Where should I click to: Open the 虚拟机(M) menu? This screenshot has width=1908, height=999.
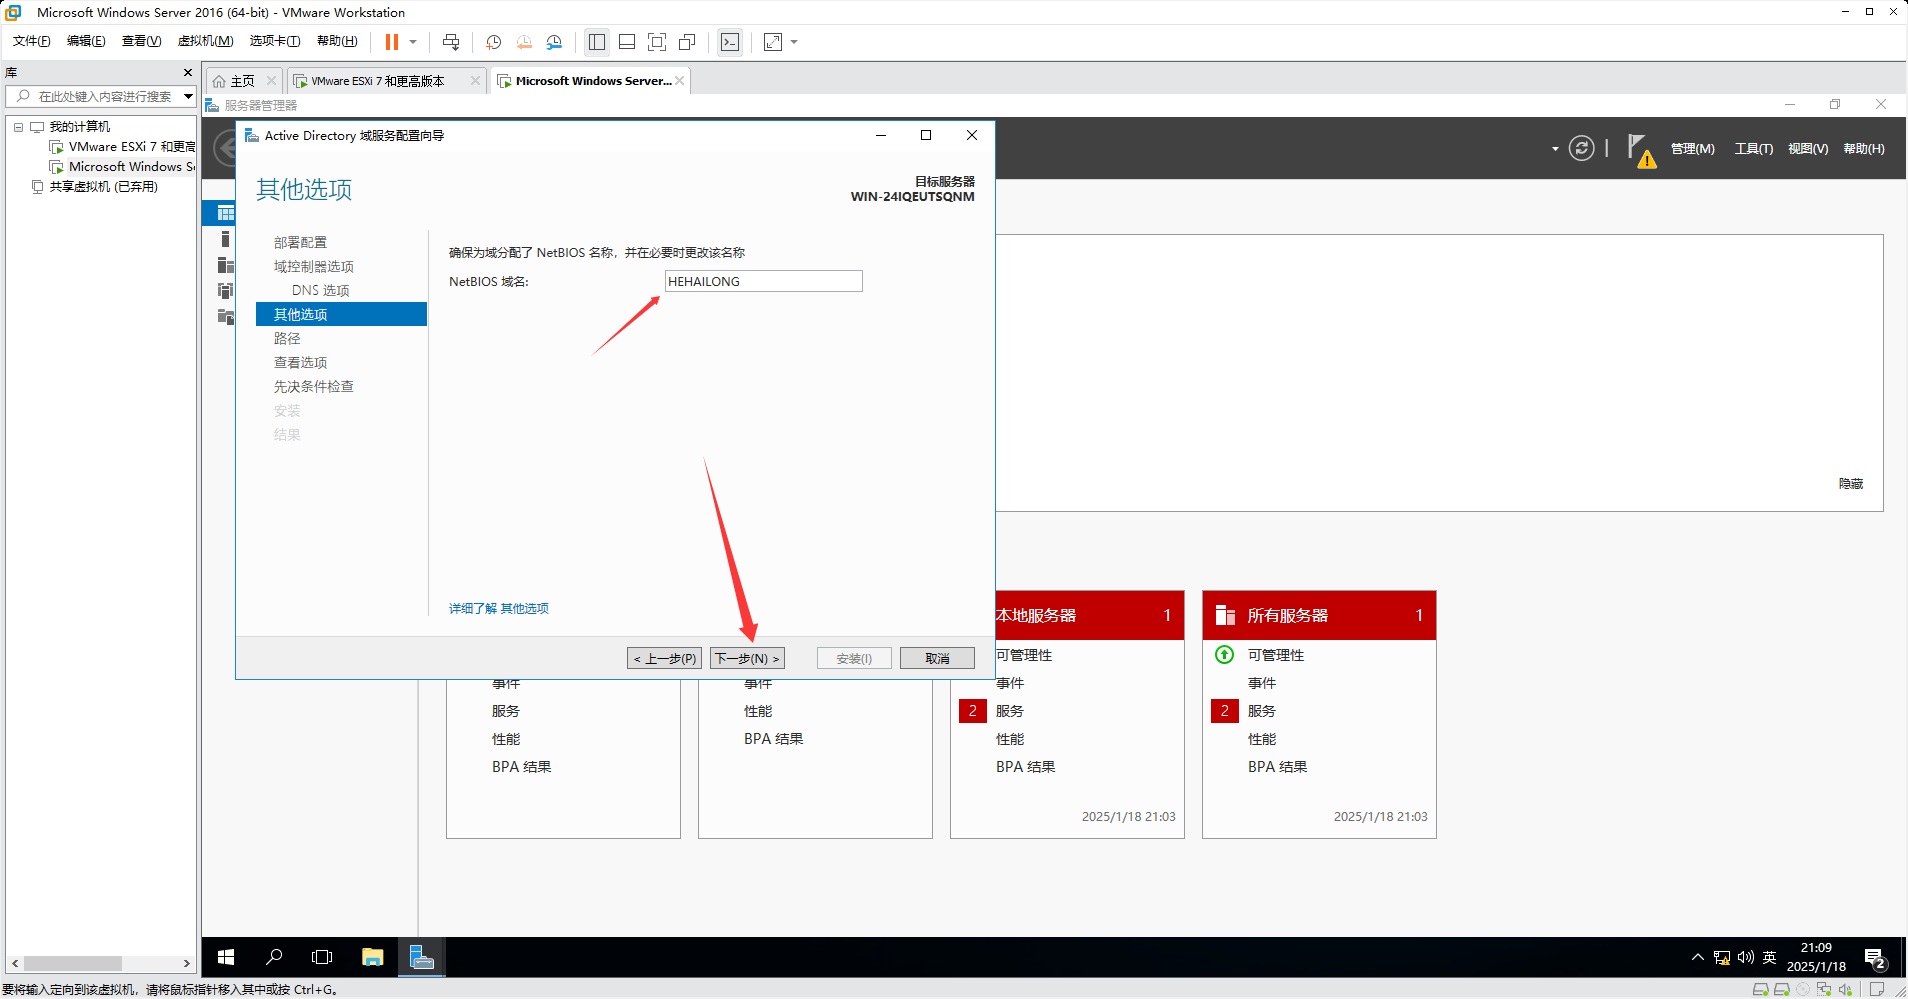tap(205, 41)
